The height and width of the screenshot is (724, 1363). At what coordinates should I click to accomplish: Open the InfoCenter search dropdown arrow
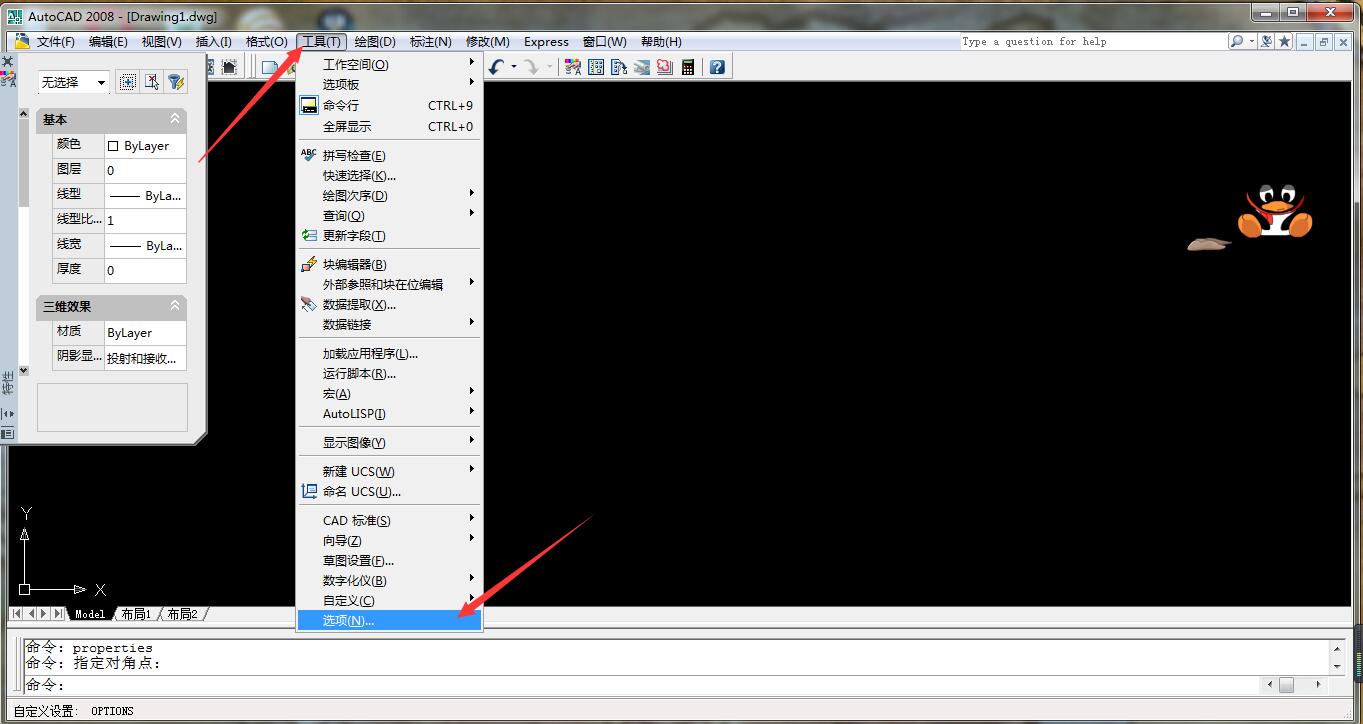point(1251,41)
